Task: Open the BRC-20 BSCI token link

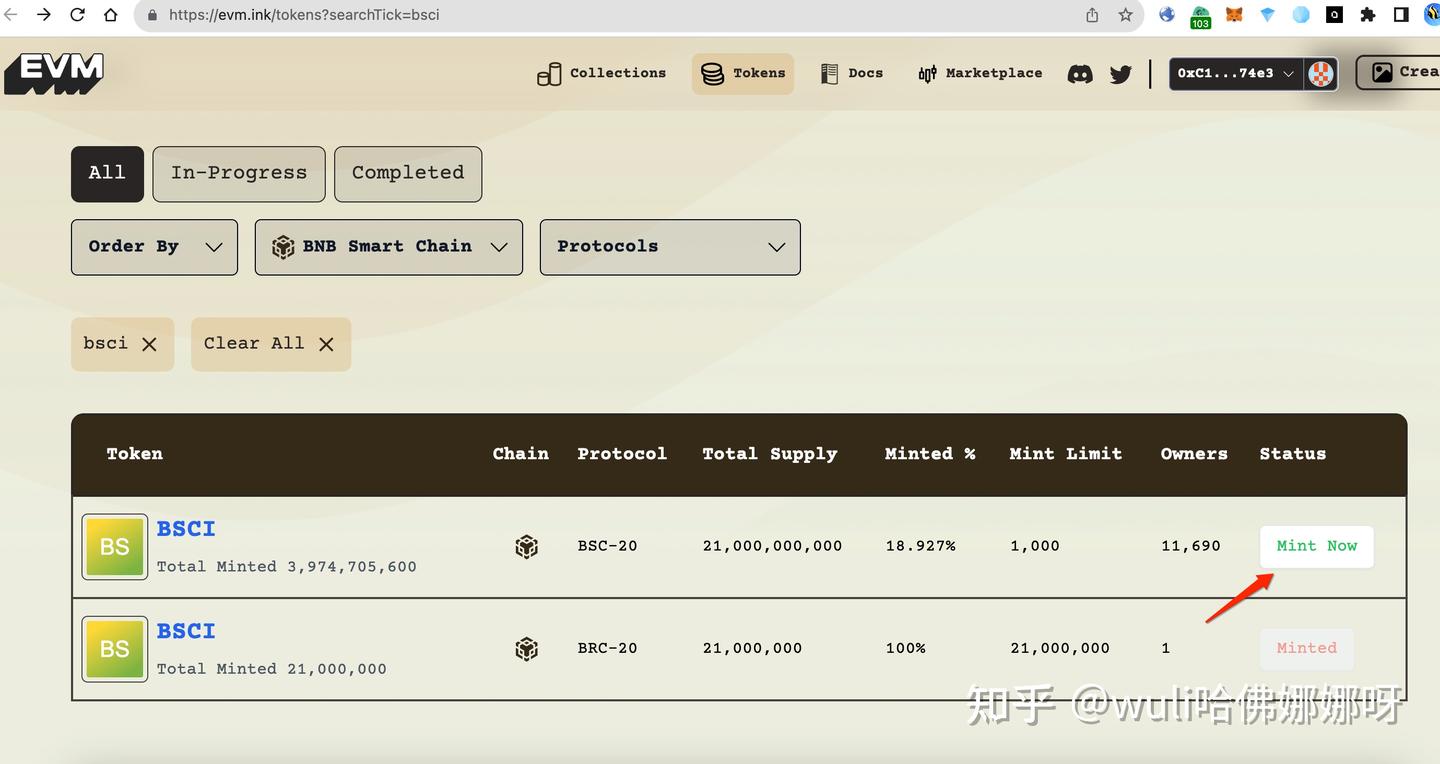Action: [186, 631]
